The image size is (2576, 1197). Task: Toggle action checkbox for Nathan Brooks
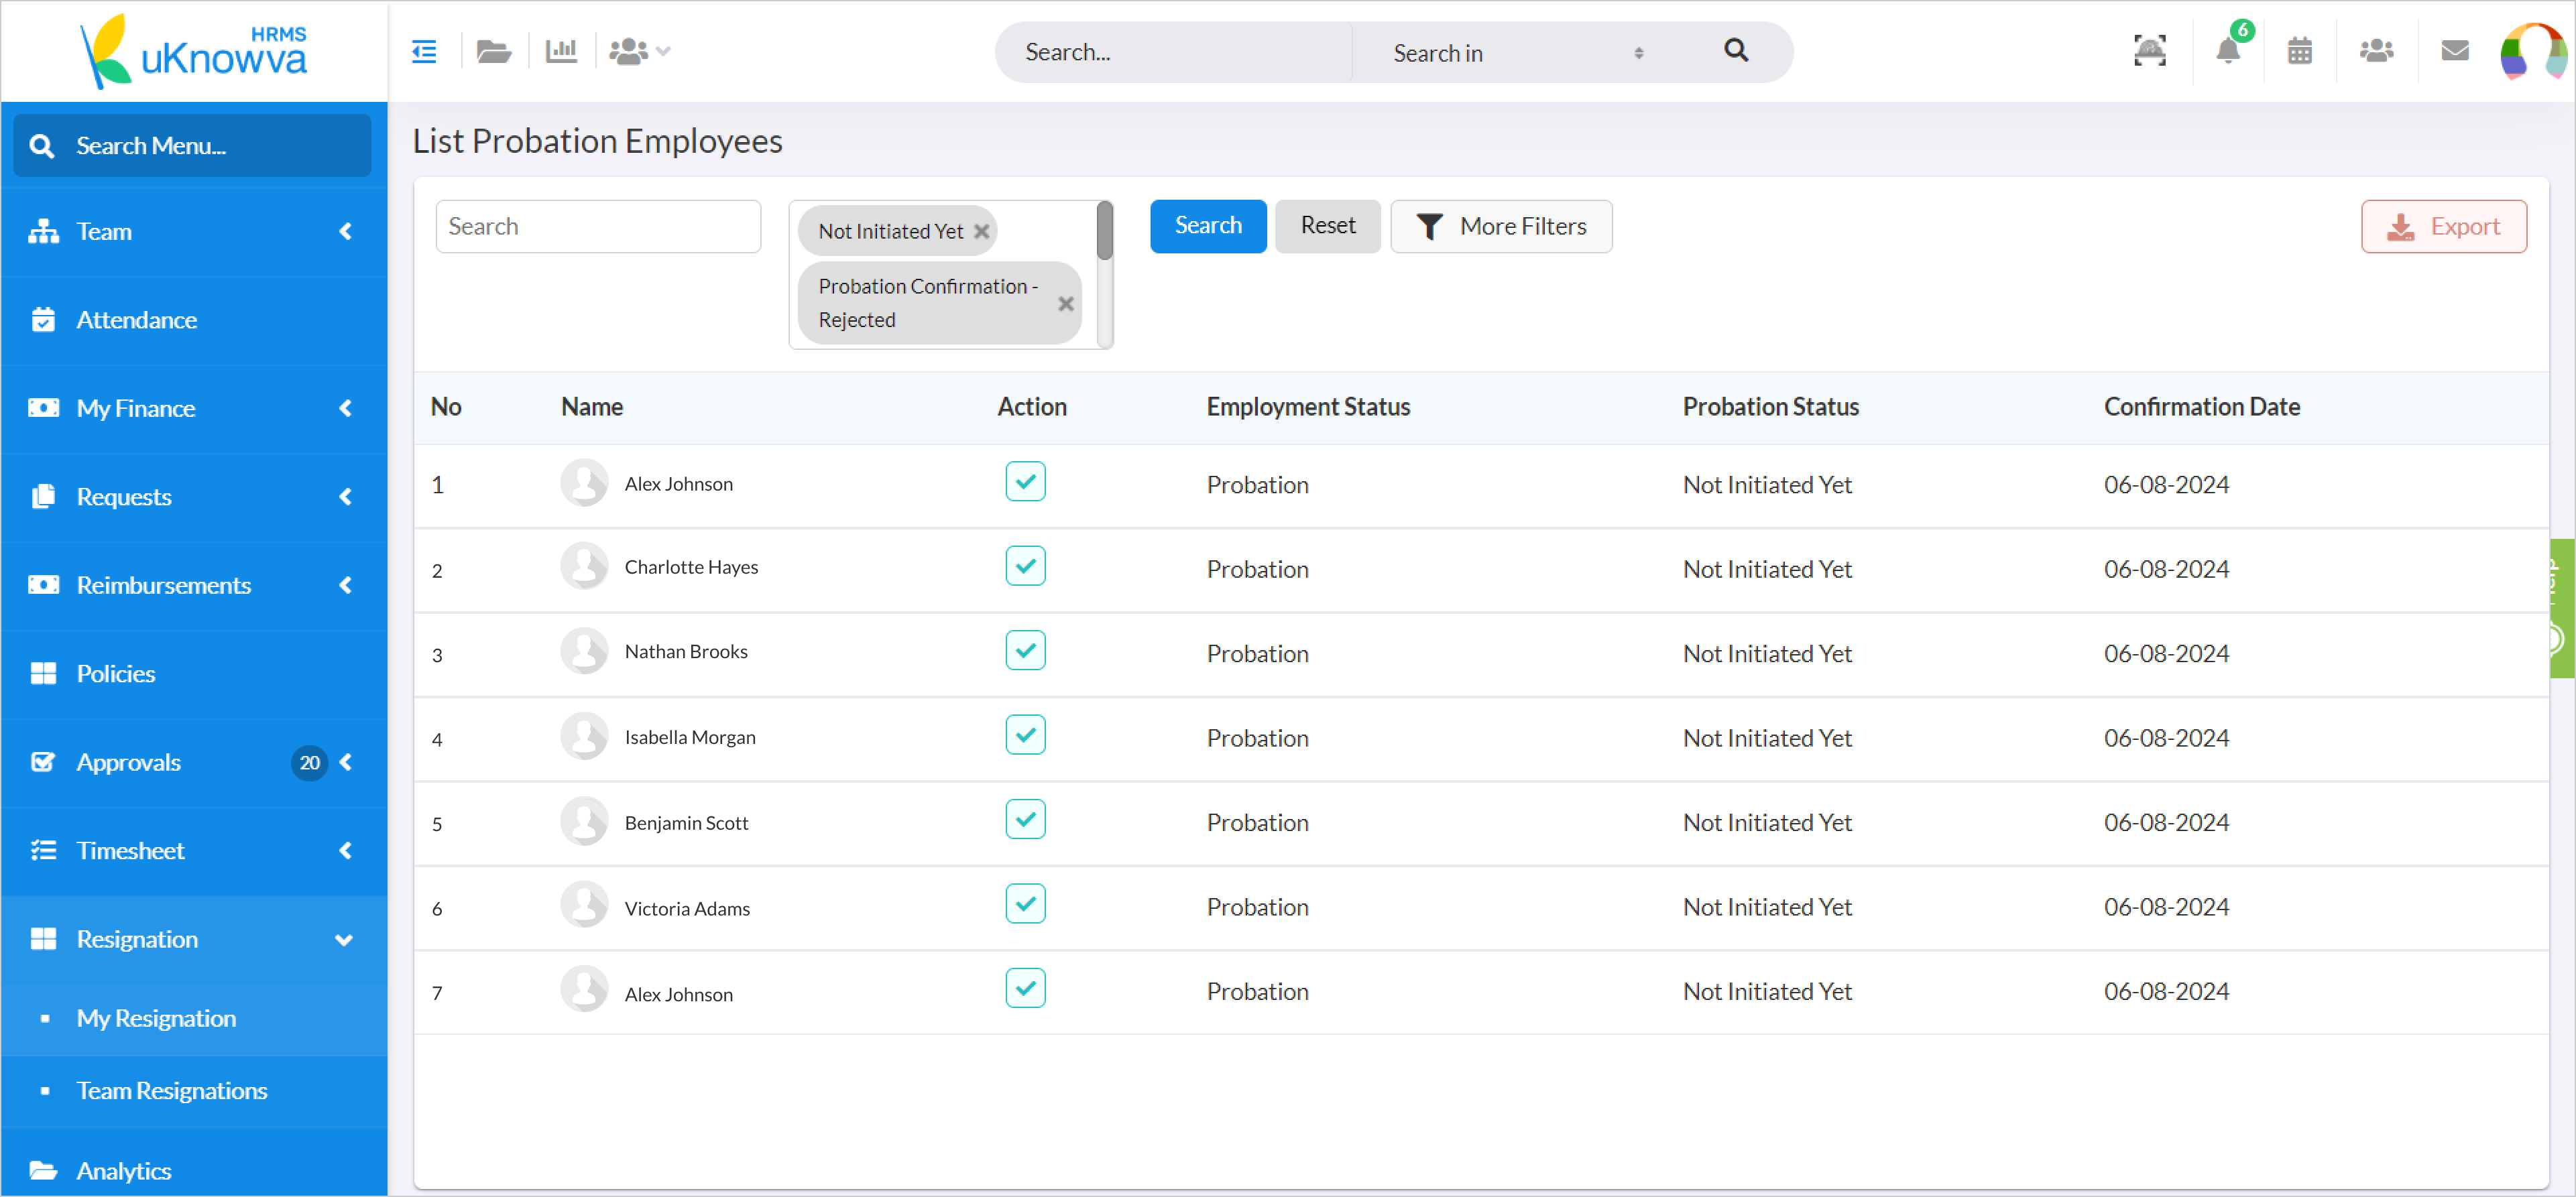point(1025,651)
